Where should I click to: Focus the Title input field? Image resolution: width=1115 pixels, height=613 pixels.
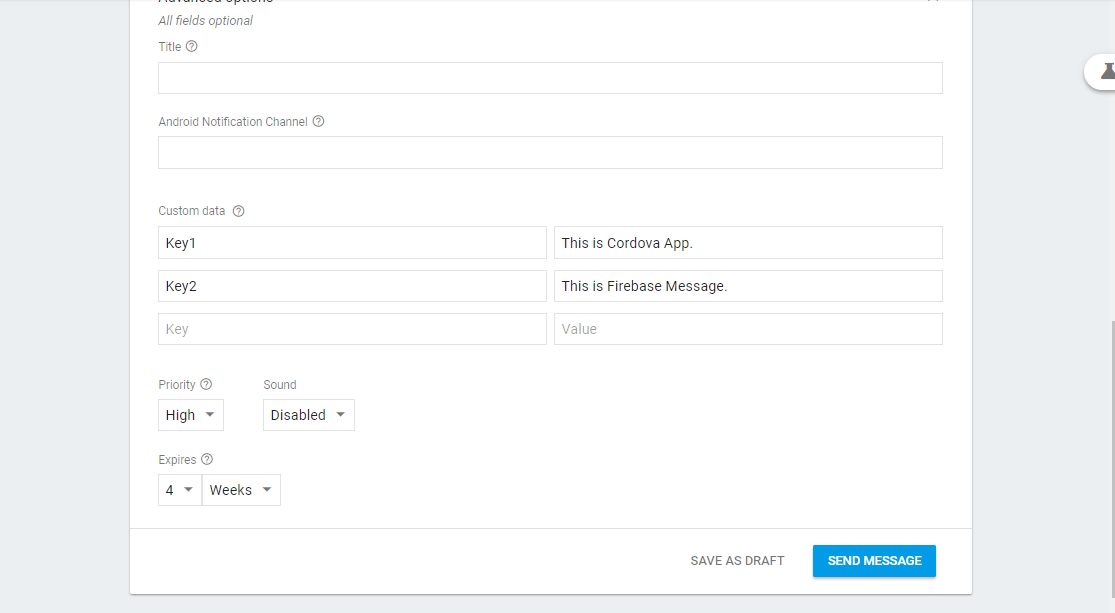(x=550, y=78)
